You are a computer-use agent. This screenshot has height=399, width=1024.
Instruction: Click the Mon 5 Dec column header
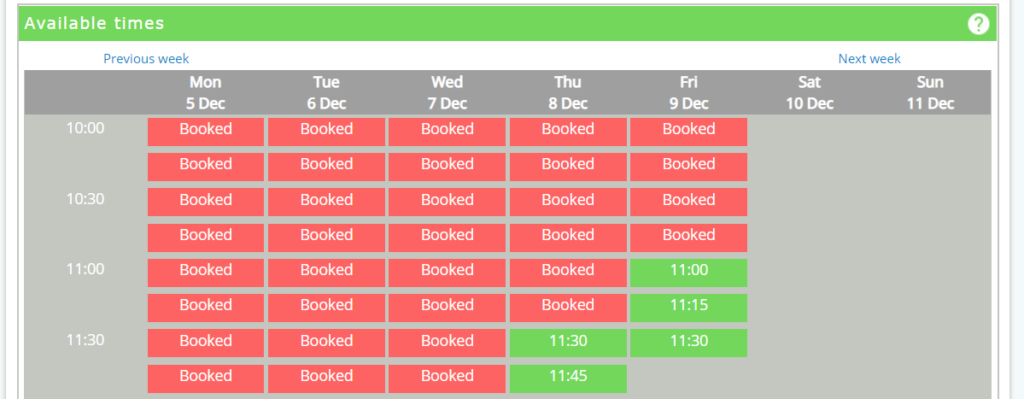(x=206, y=93)
